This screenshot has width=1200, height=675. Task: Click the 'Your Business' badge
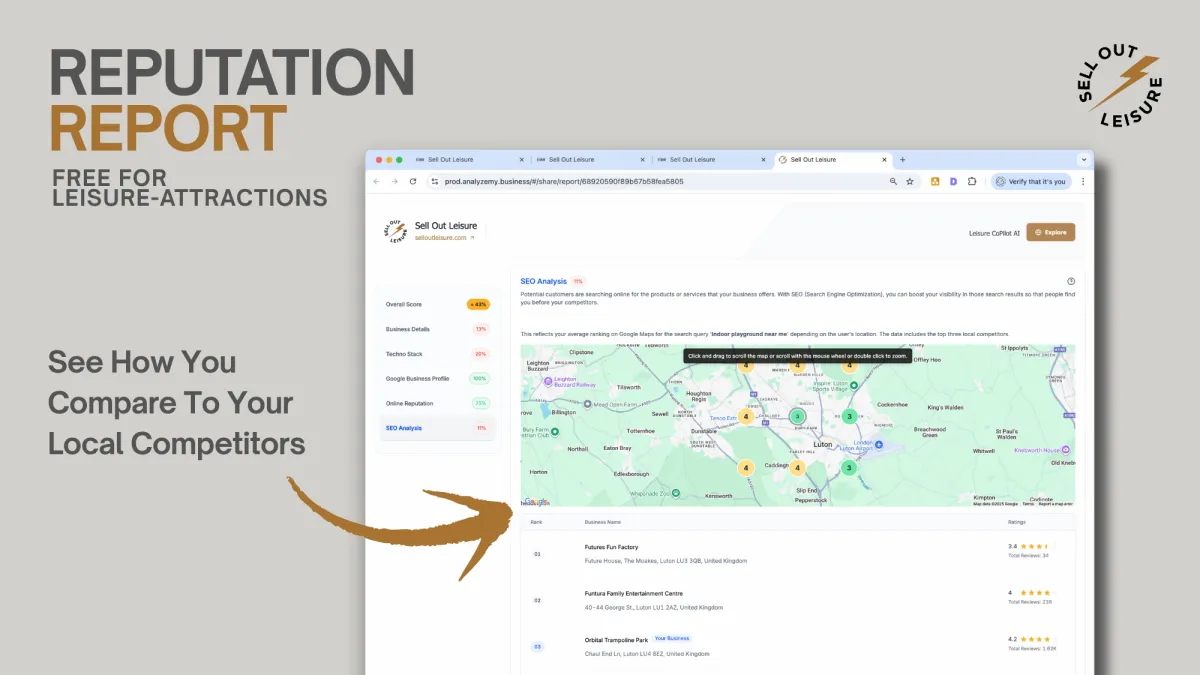[x=672, y=639]
